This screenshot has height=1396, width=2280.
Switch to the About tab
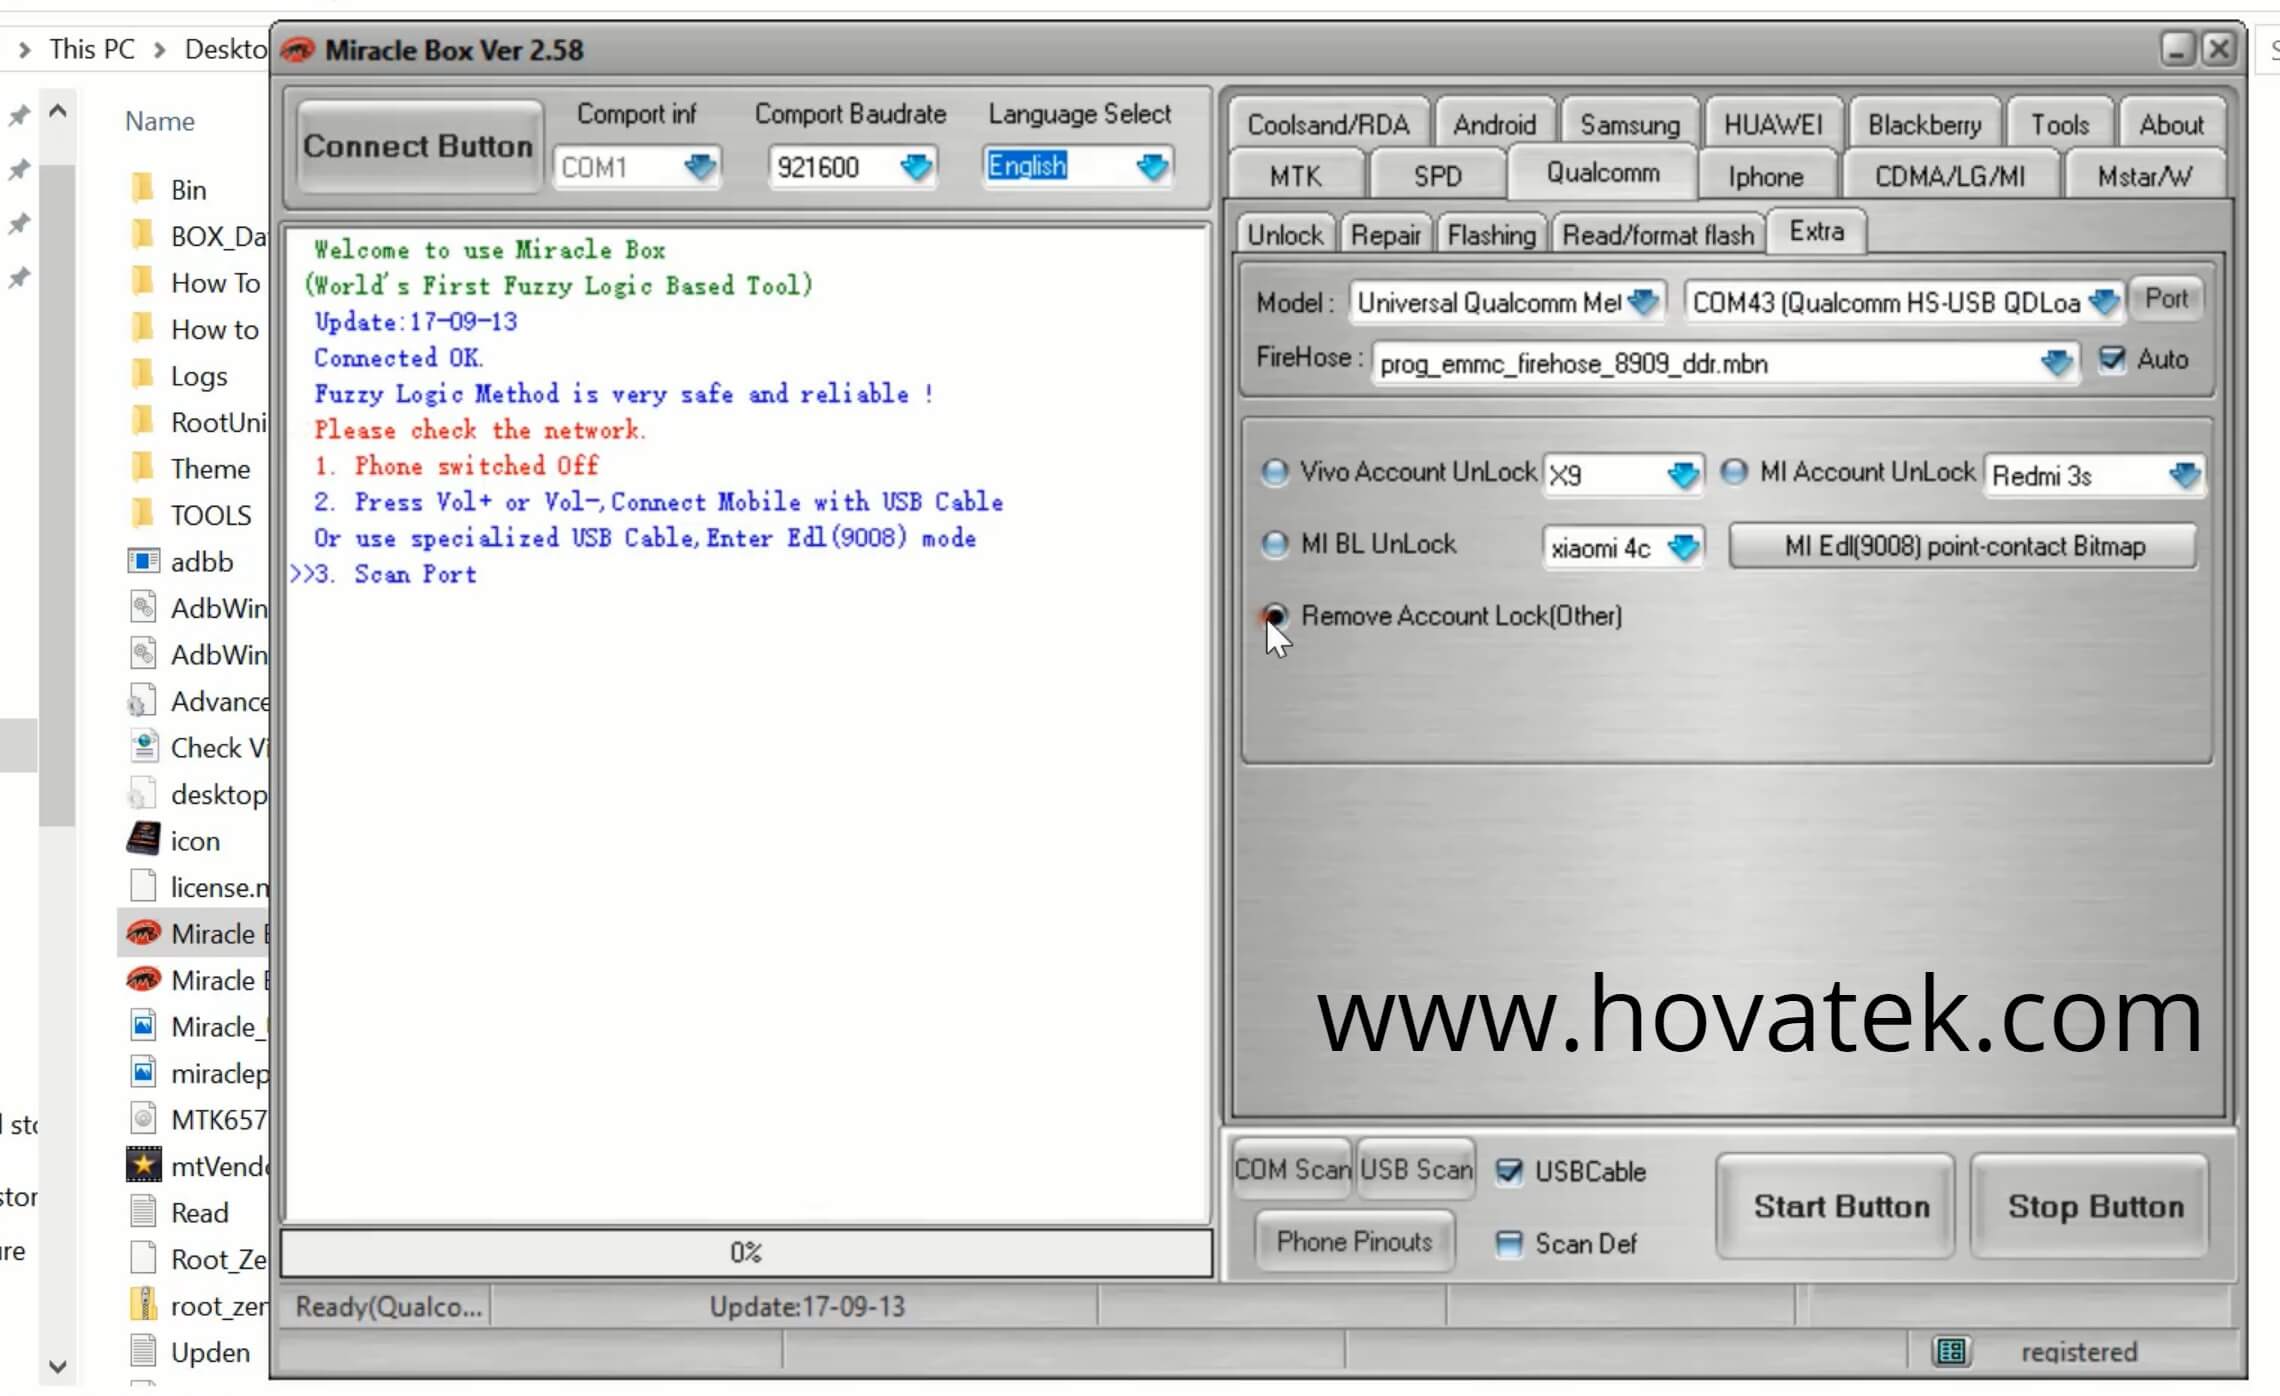pos(2171,124)
